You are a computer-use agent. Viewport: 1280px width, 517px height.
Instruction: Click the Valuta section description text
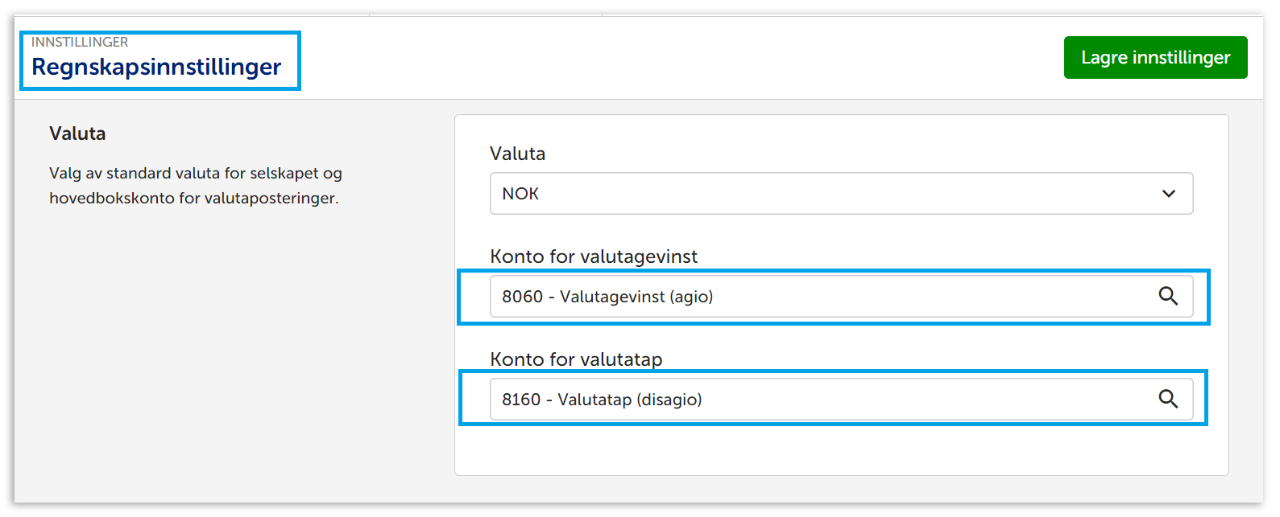[x=195, y=185]
